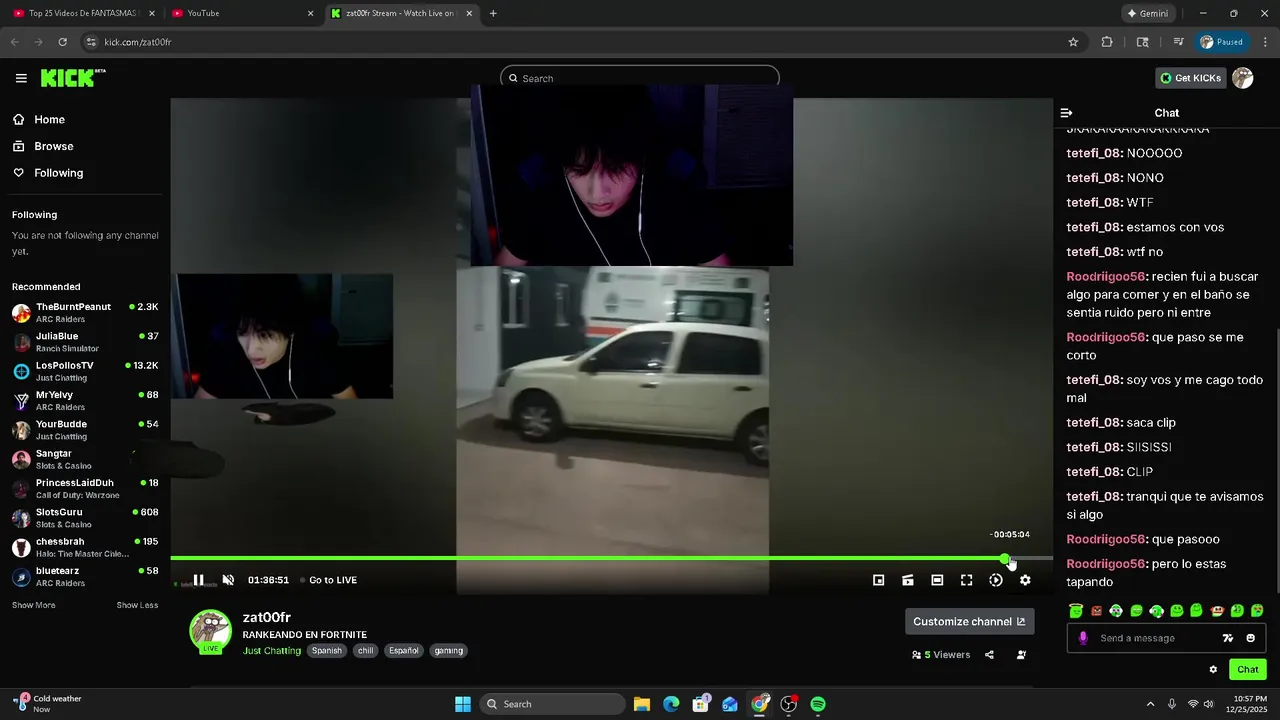
Task: Click the 5 Viewers count
Action: (941, 655)
